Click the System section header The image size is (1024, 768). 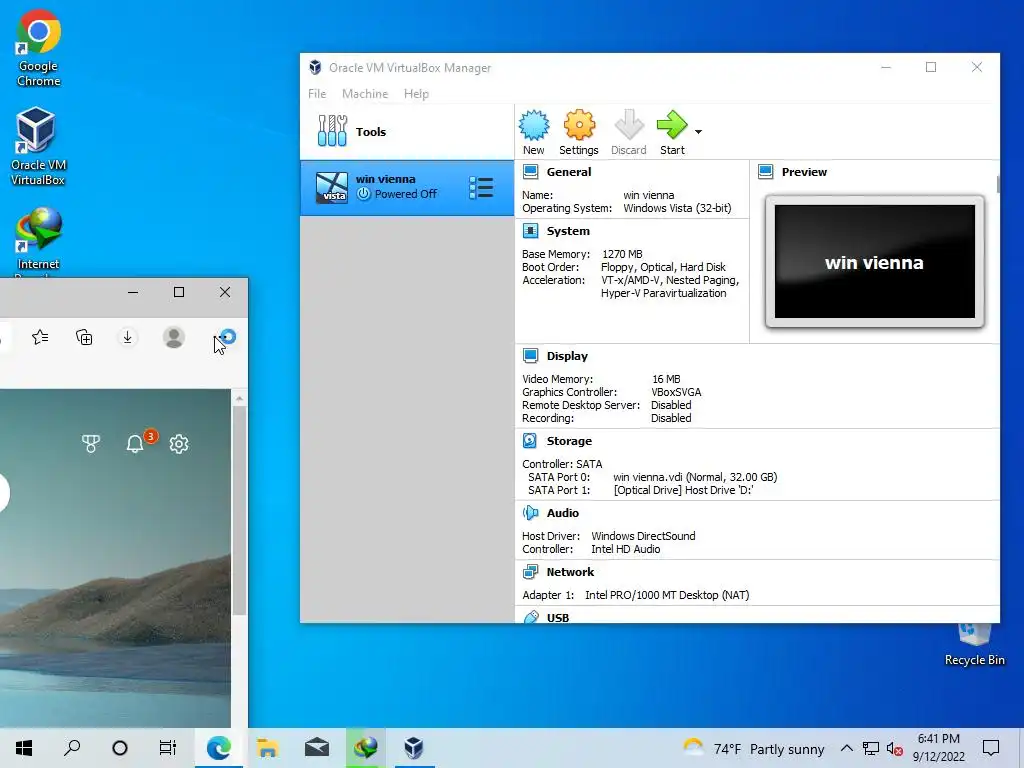click(568, 231)
